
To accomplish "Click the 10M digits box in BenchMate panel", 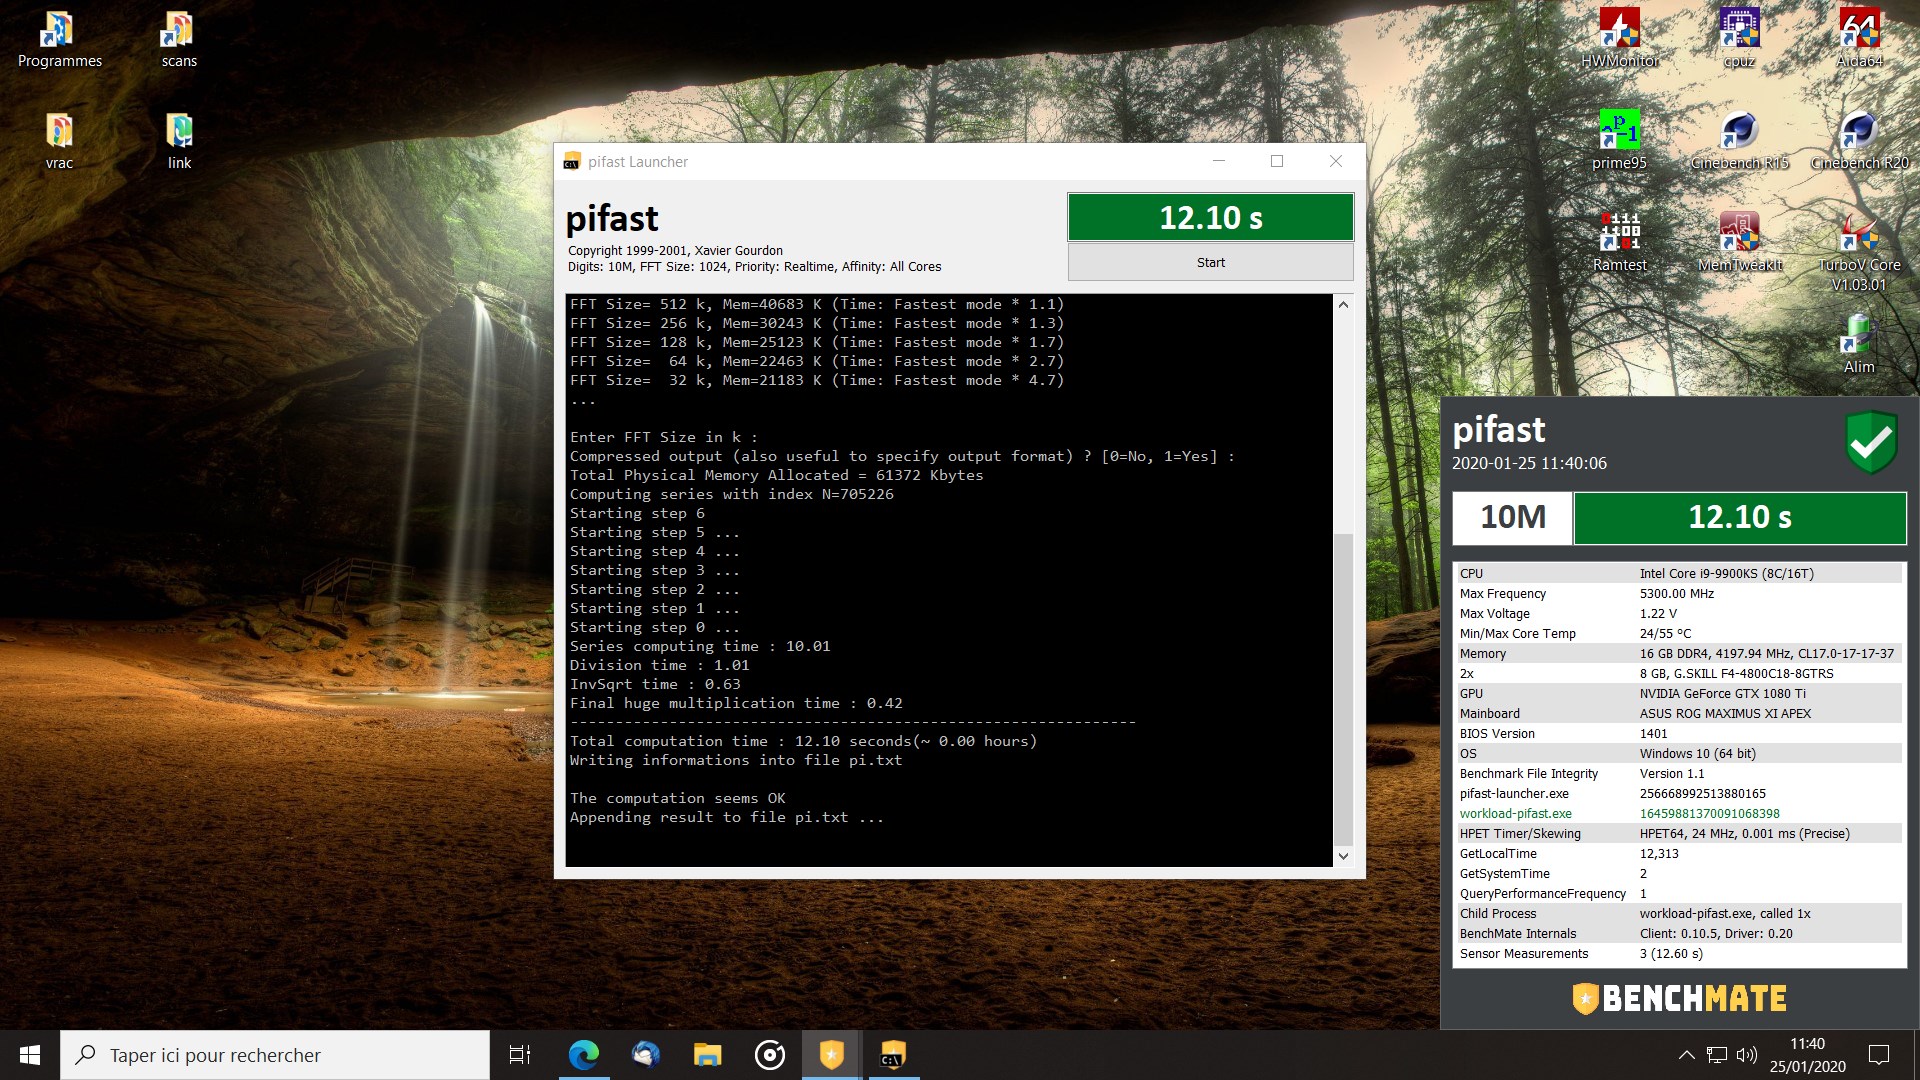I will [x=1512, y=517].
